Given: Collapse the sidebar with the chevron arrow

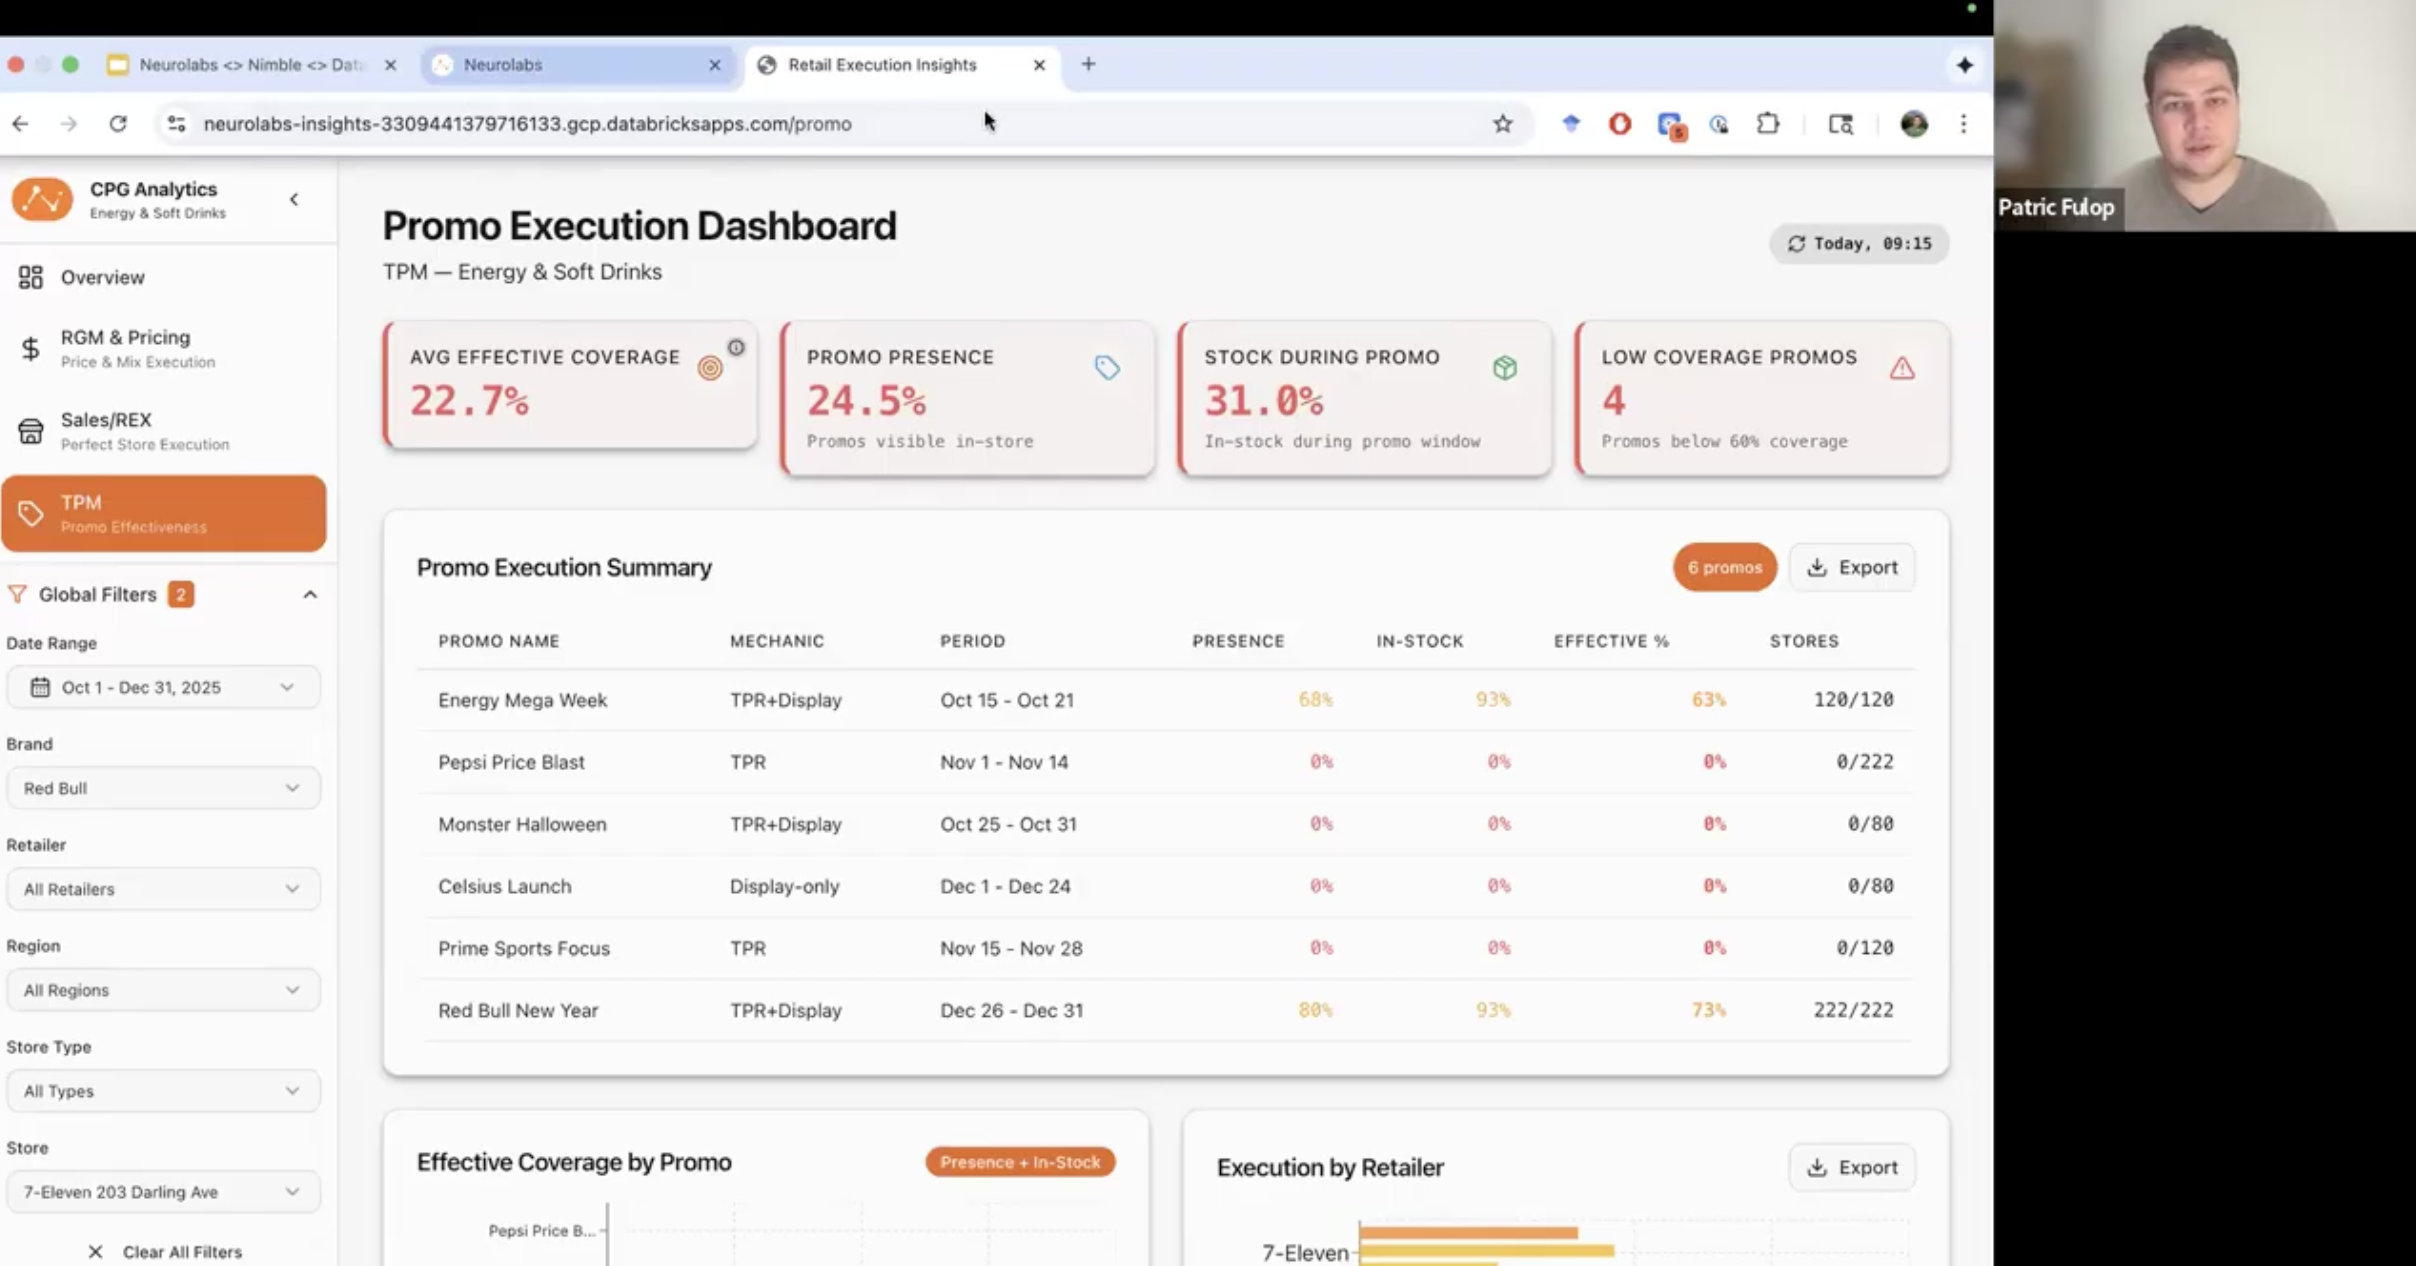Looking at the screenshot, I should tap(294, 199).
